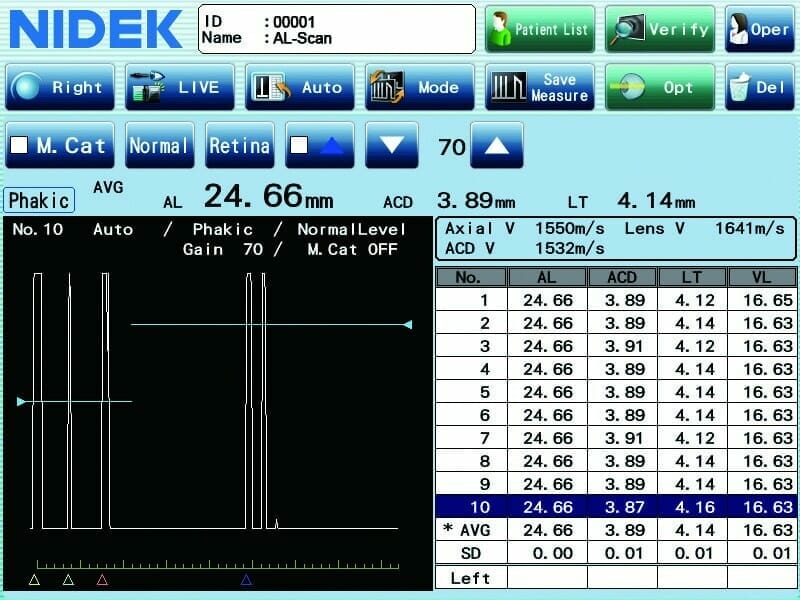This screenshot has width=800, height=600.
Task: Start LIVE measurement mode
Action: pos(180,87)
